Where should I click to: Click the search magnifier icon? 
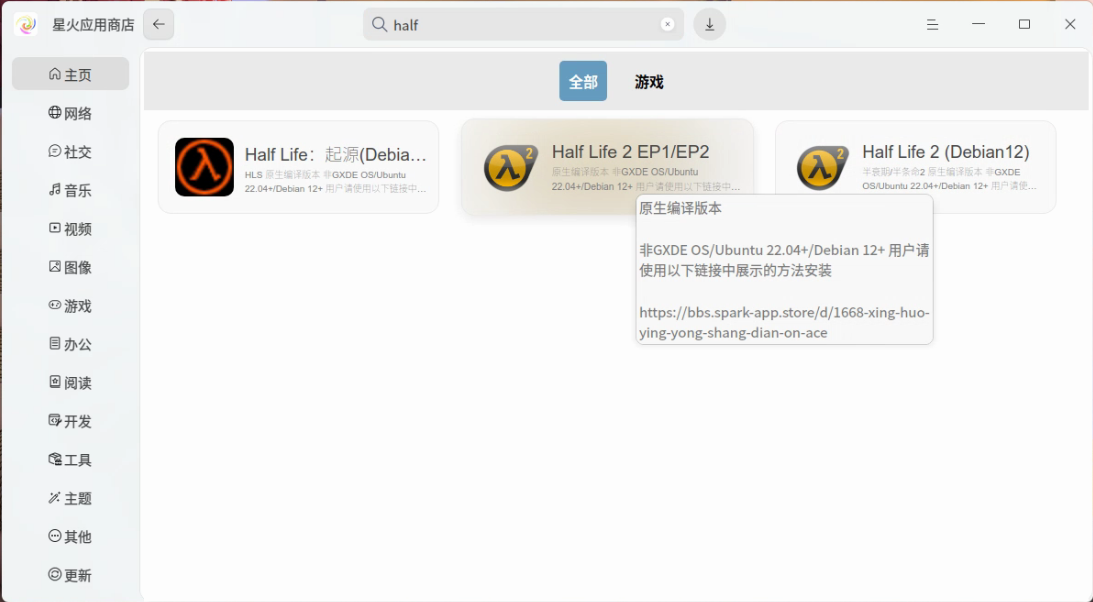tap(379, 24)
